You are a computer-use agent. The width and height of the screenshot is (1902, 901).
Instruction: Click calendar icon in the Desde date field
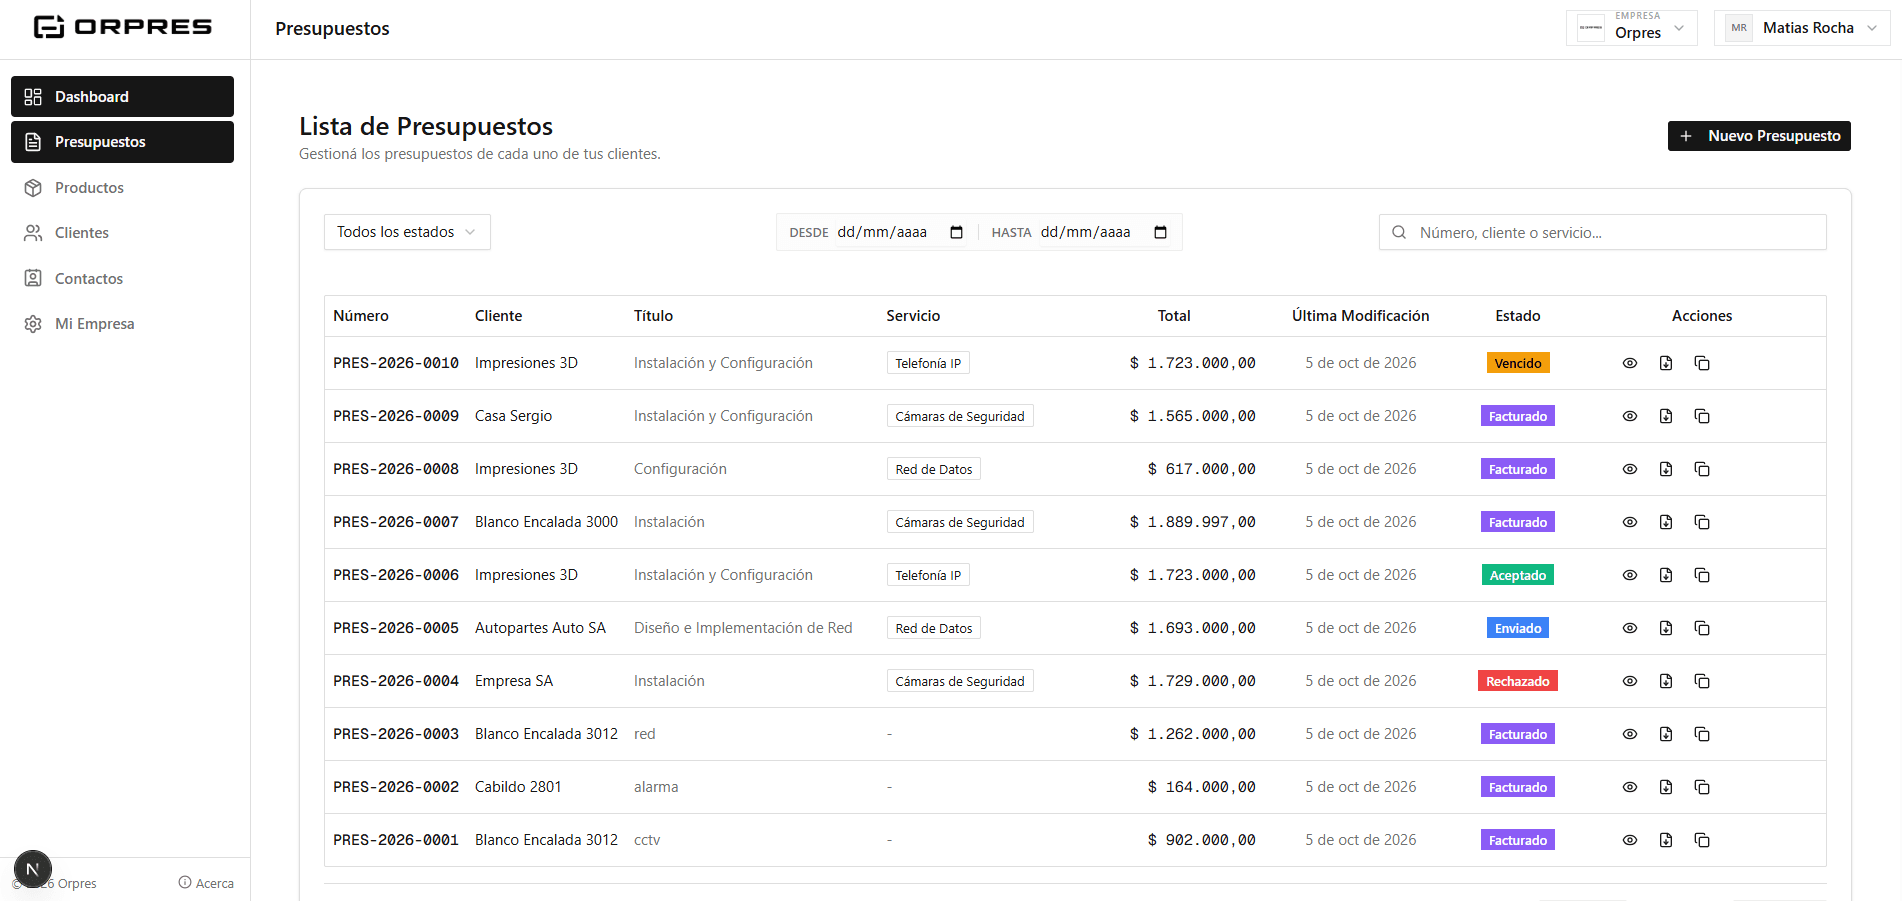click(x=956, y=232)
